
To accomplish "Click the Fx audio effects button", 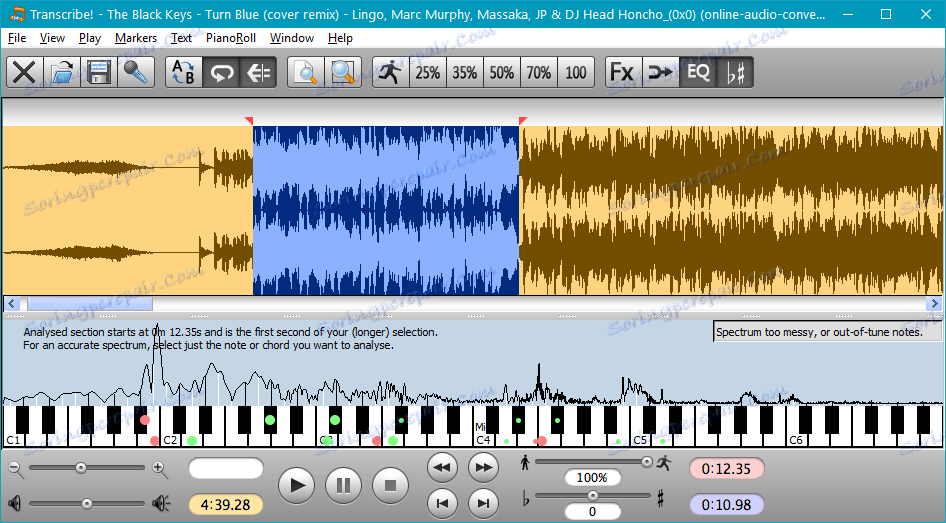I will [x=622, y=72].
